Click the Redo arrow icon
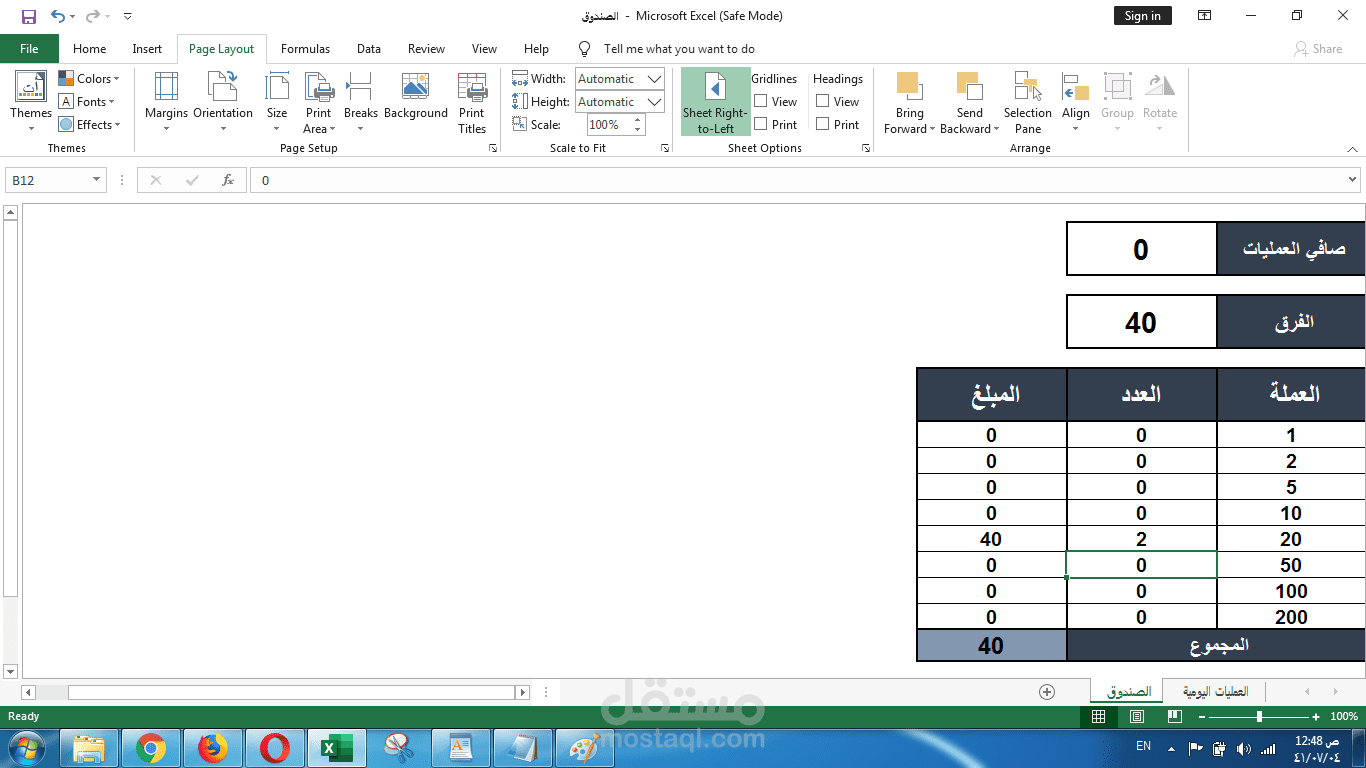This screenshot has height=768, width=1366. point(93,16)
